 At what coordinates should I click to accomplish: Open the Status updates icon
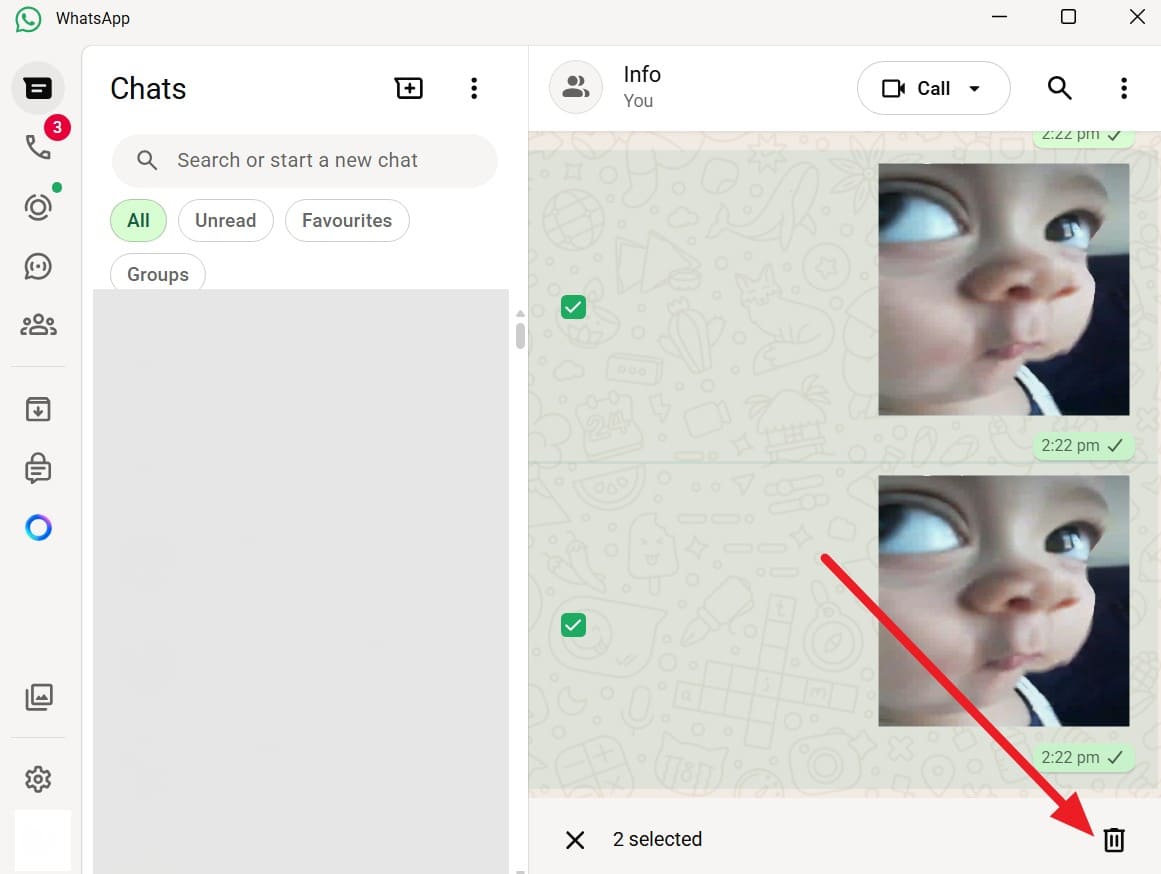(x=38, y=207)
